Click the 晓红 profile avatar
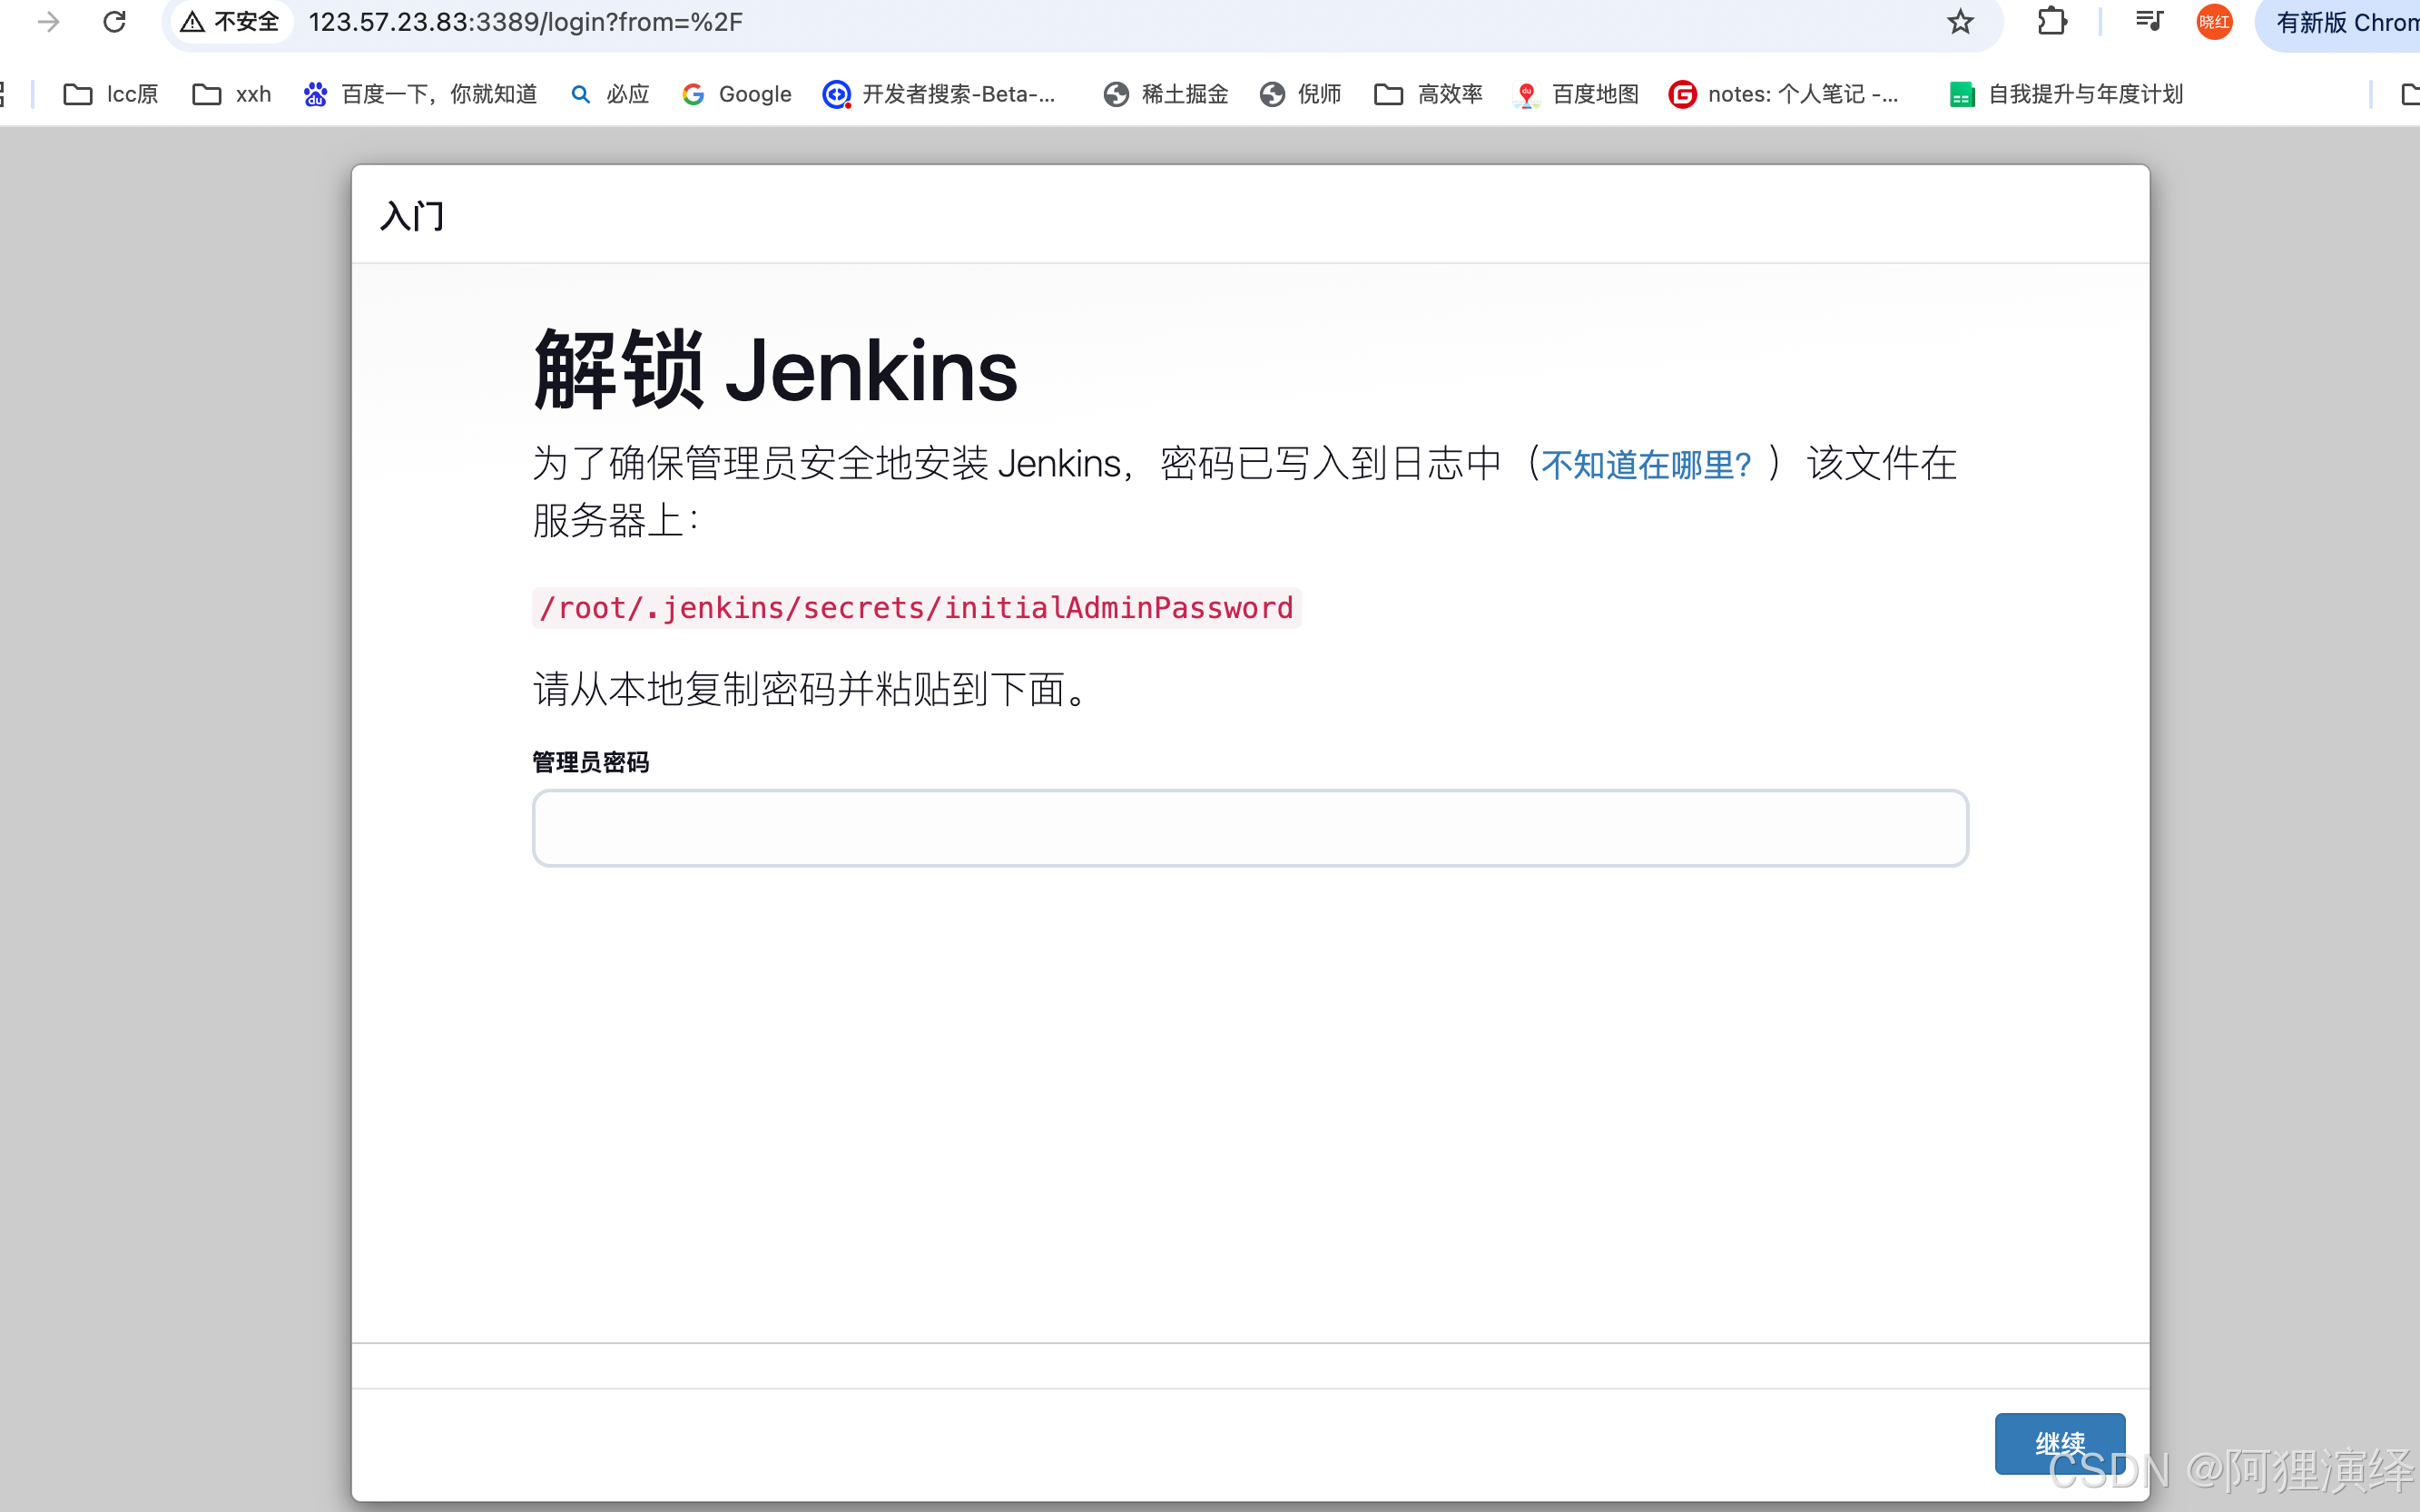This screenshot has height=1512, width=2420. [2213, 21]
